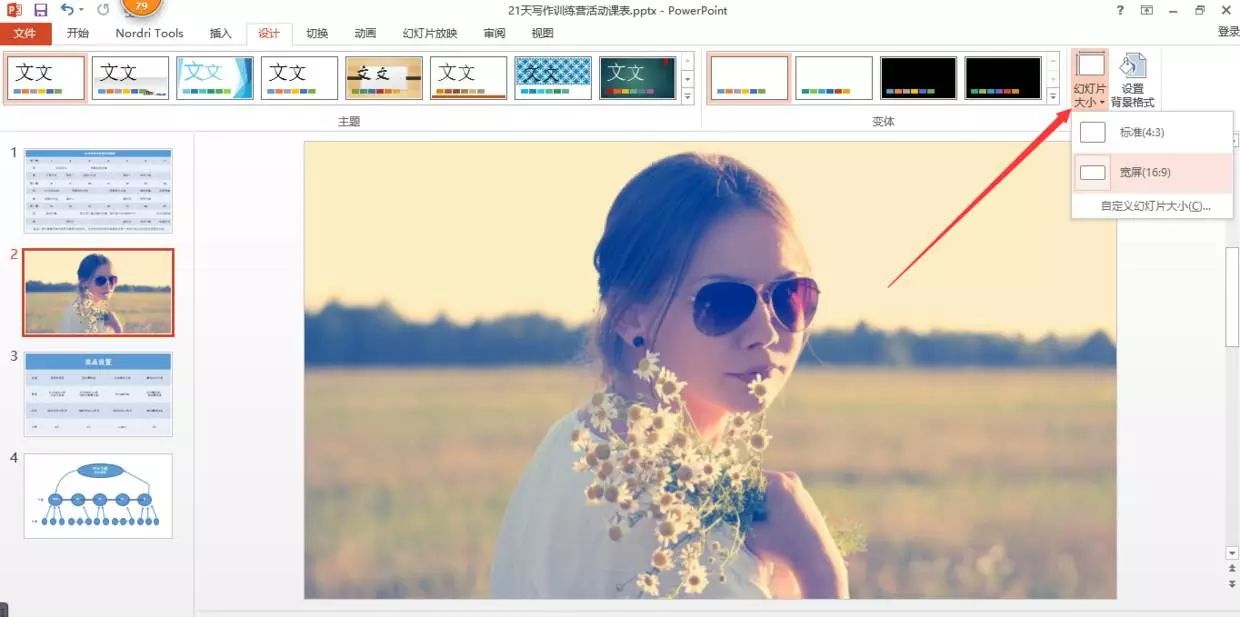Click the Redo icon in title bar
This screenshot has height=617, width=1240.
click(103, 10)
